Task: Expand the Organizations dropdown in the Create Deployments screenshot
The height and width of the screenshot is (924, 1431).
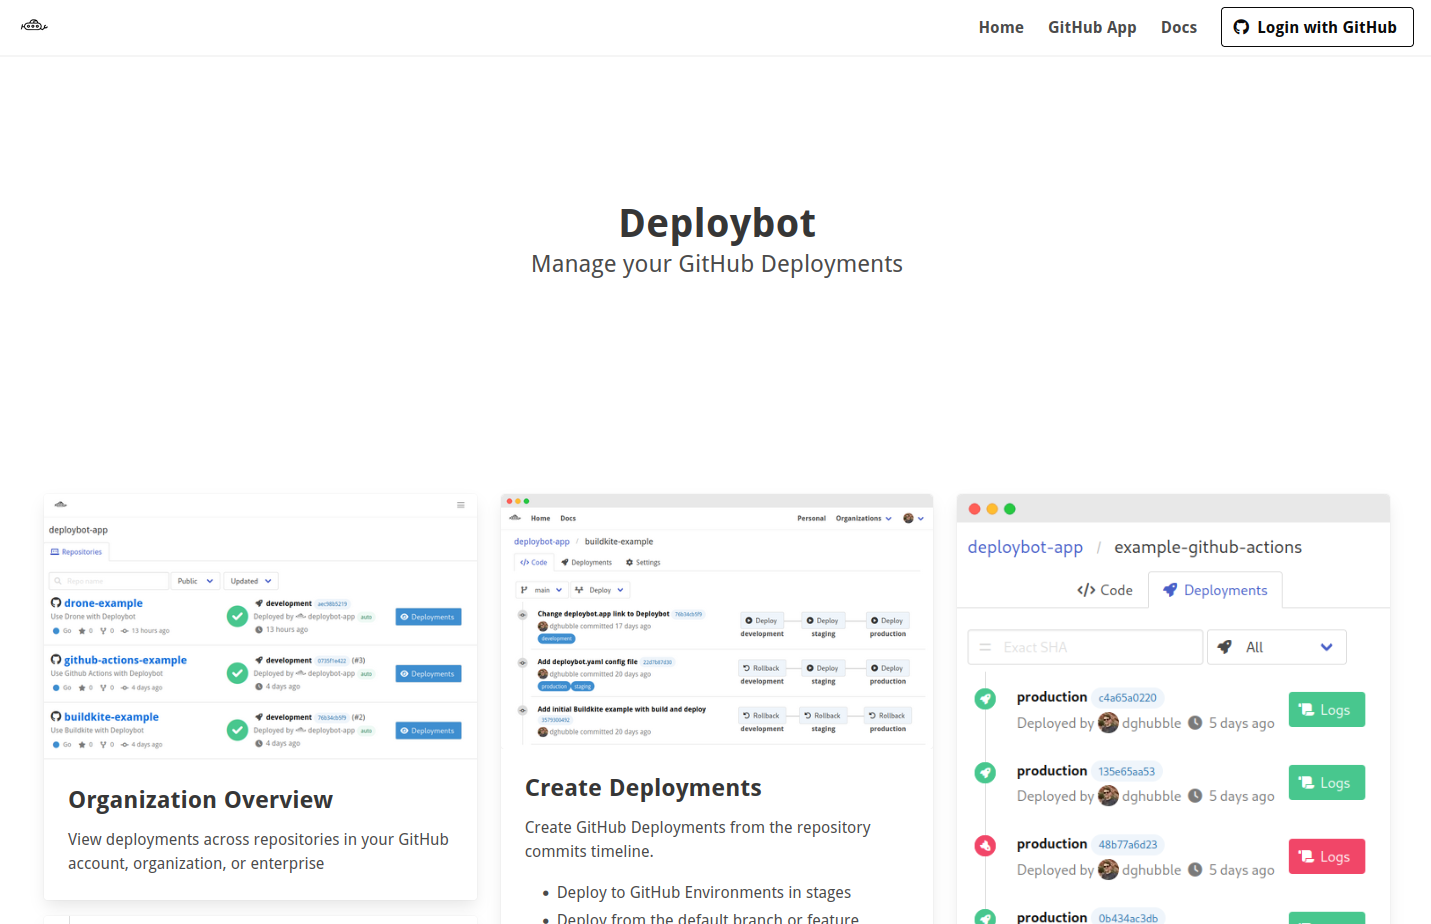Action: click(864, 518)
